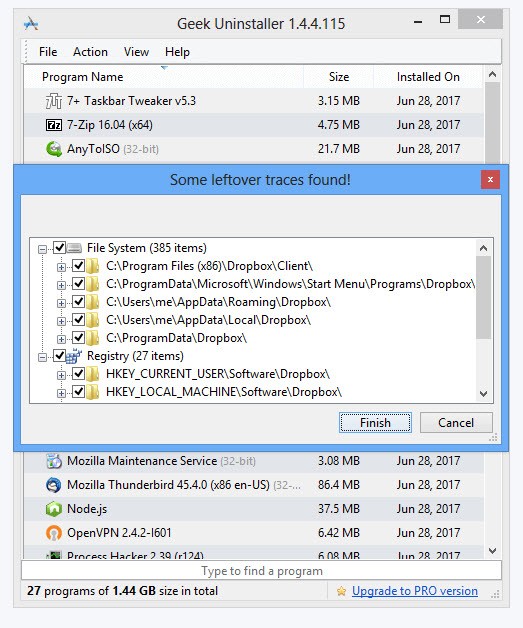Screen dimensions: 523x628
Task: Expand the C:\Program Files (x86)\Dropbox\Client\ node
Action: pyautogui.click(x=61, y=267)
